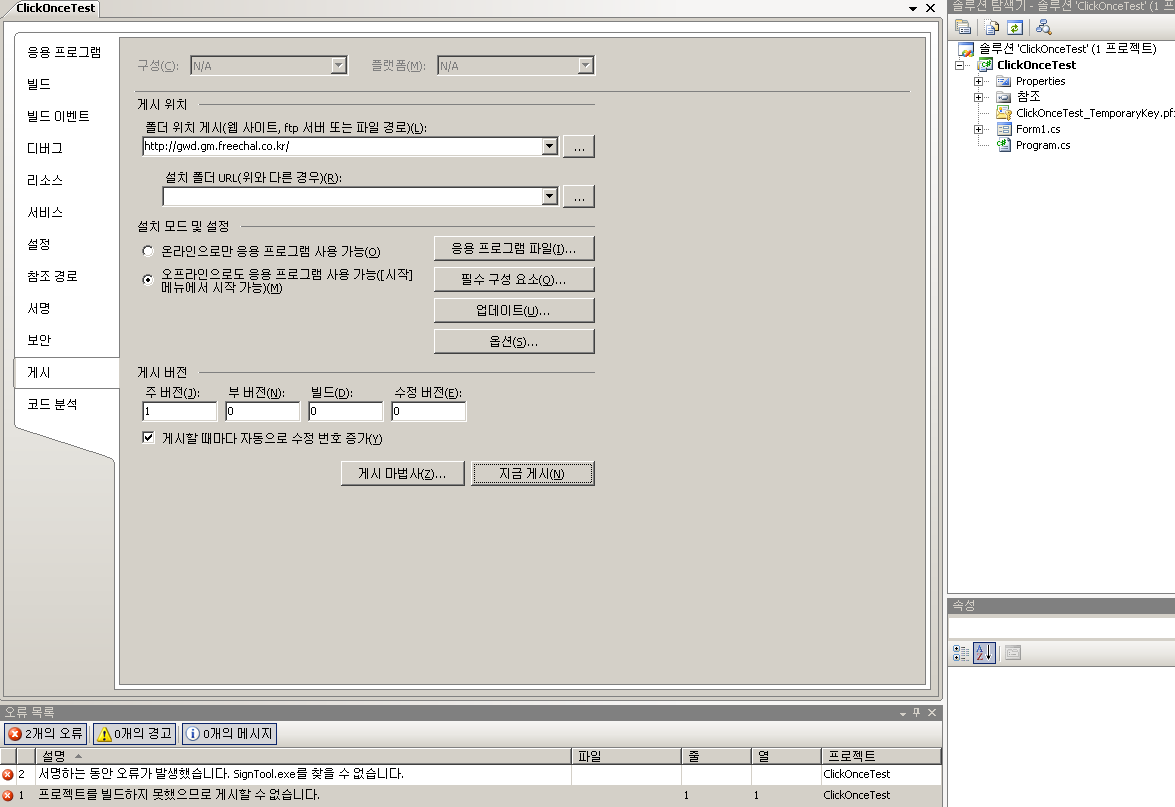This screenshot has height=807, width=1175.
Task: Click the 지금 게시 button
Action: point(532,474)
